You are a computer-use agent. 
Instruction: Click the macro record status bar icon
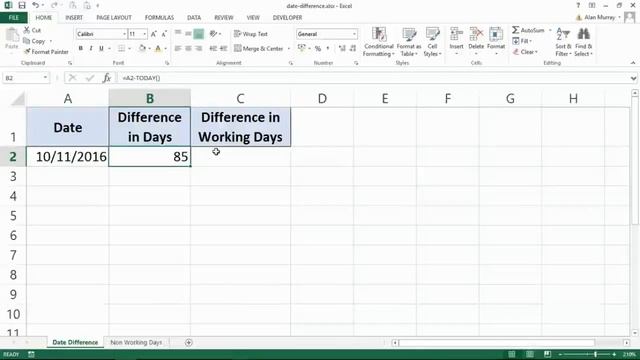tap(31, 354)
